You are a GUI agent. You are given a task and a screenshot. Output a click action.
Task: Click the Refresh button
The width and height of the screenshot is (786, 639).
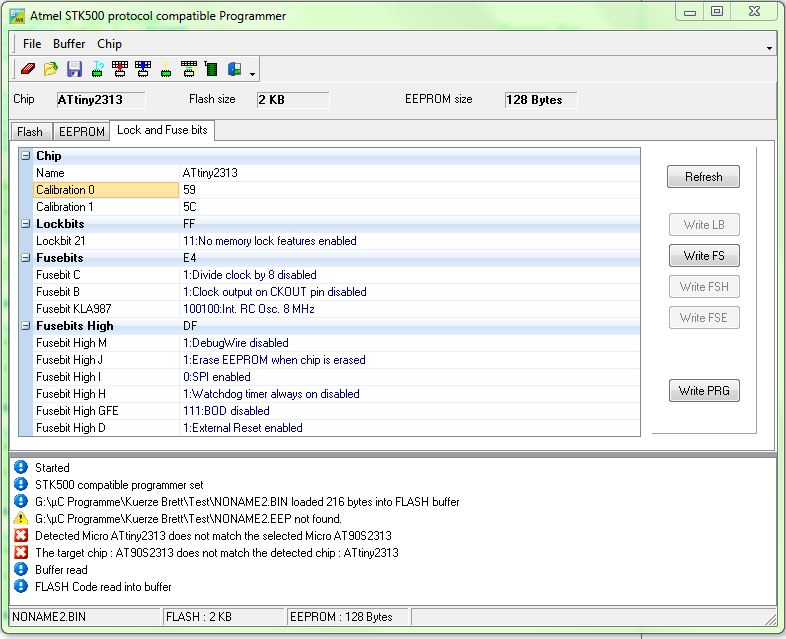pos(703,176)
